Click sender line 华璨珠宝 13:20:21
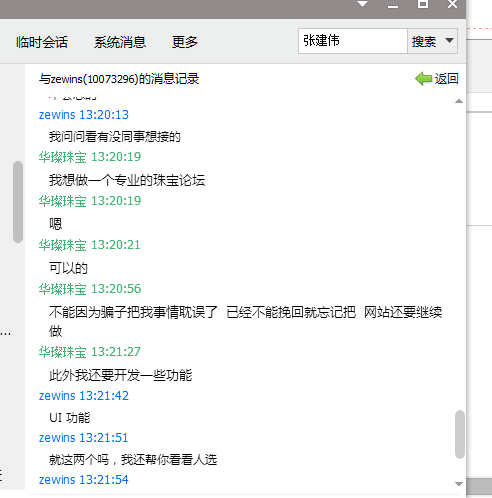The width and height of the screenshot is (492, 498). [89, 245]
